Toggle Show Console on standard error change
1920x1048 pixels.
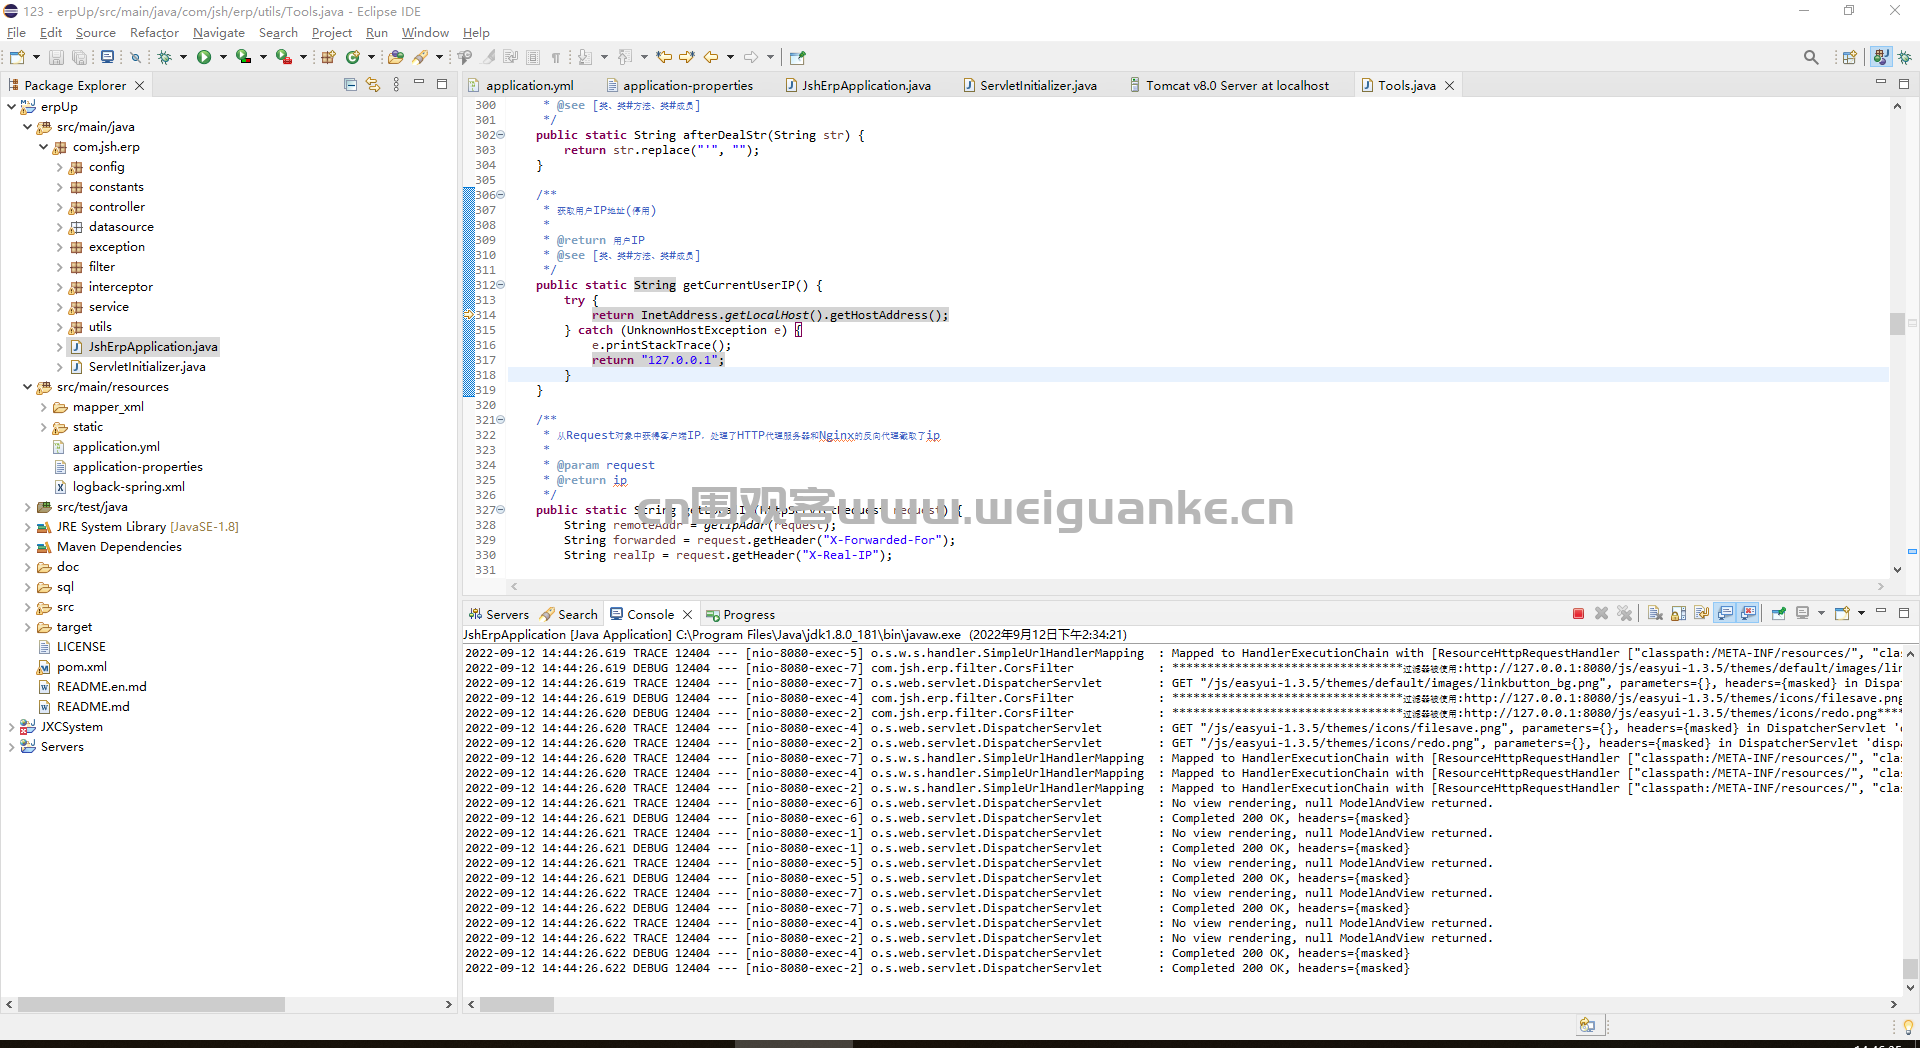(x=1748, y=614)
